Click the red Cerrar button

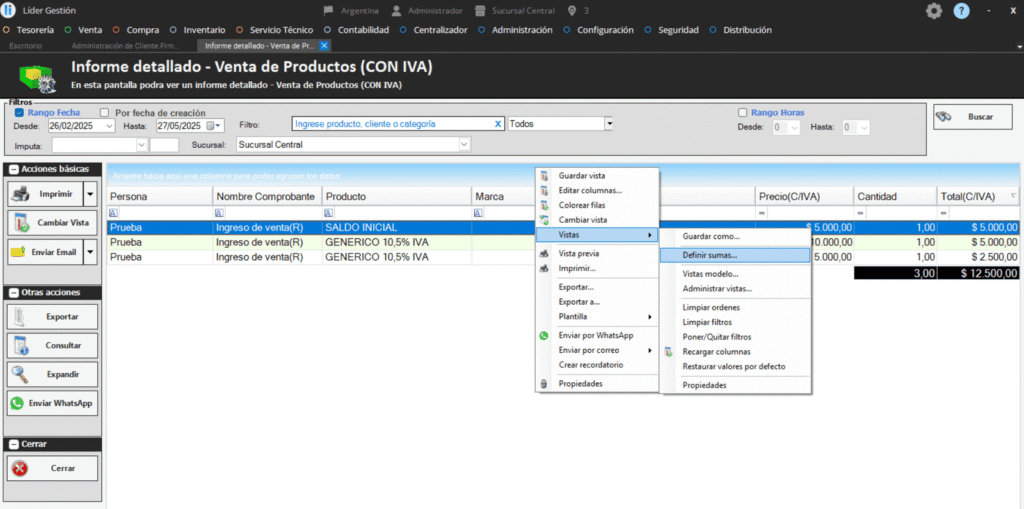point(53,468)
